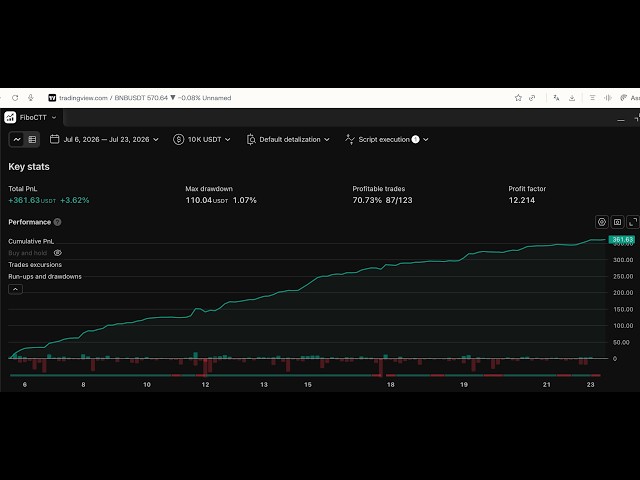Click the Performance section heading
Image resolution: width=640 pixels, height=480 pixels.
coord(29,222)
